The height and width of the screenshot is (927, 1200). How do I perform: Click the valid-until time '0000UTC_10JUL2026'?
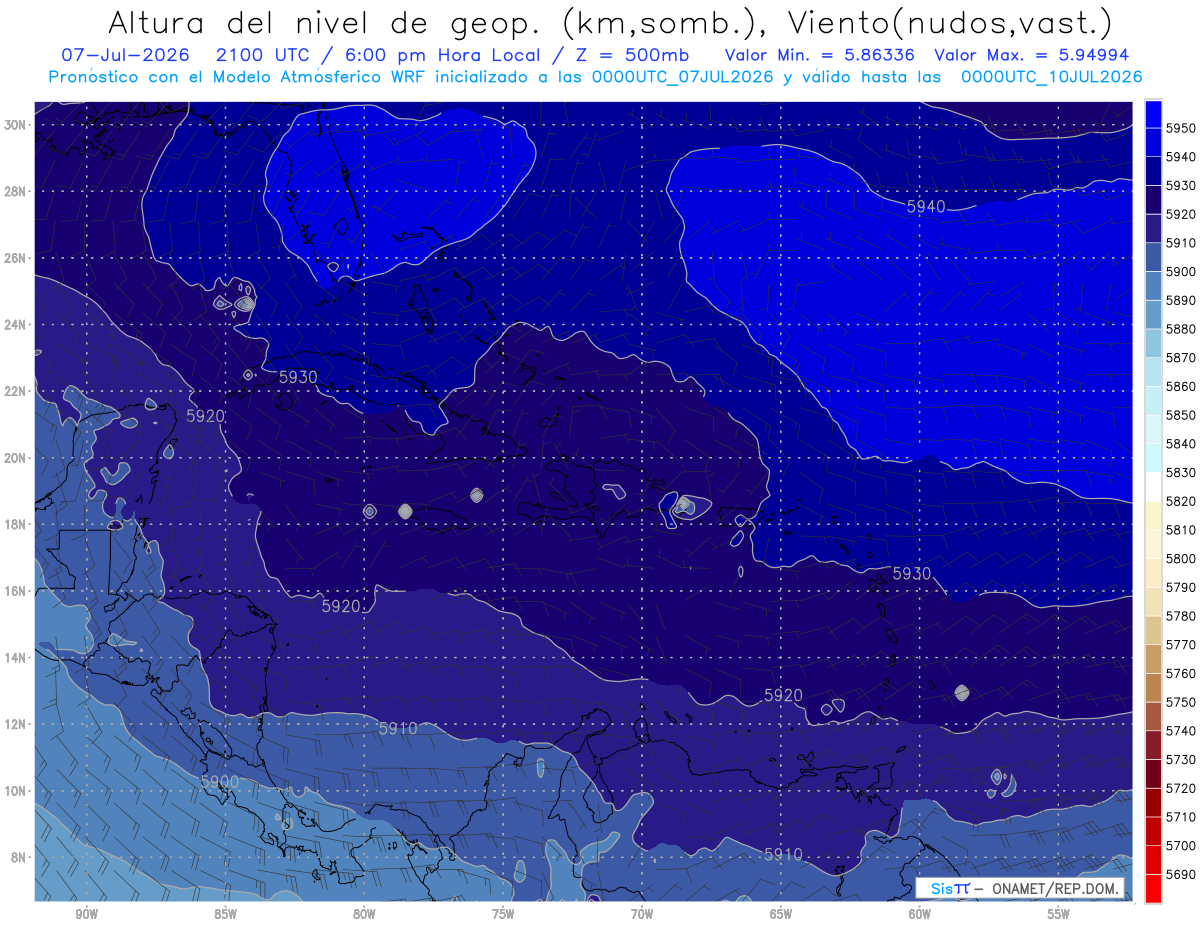(1051, 77)
